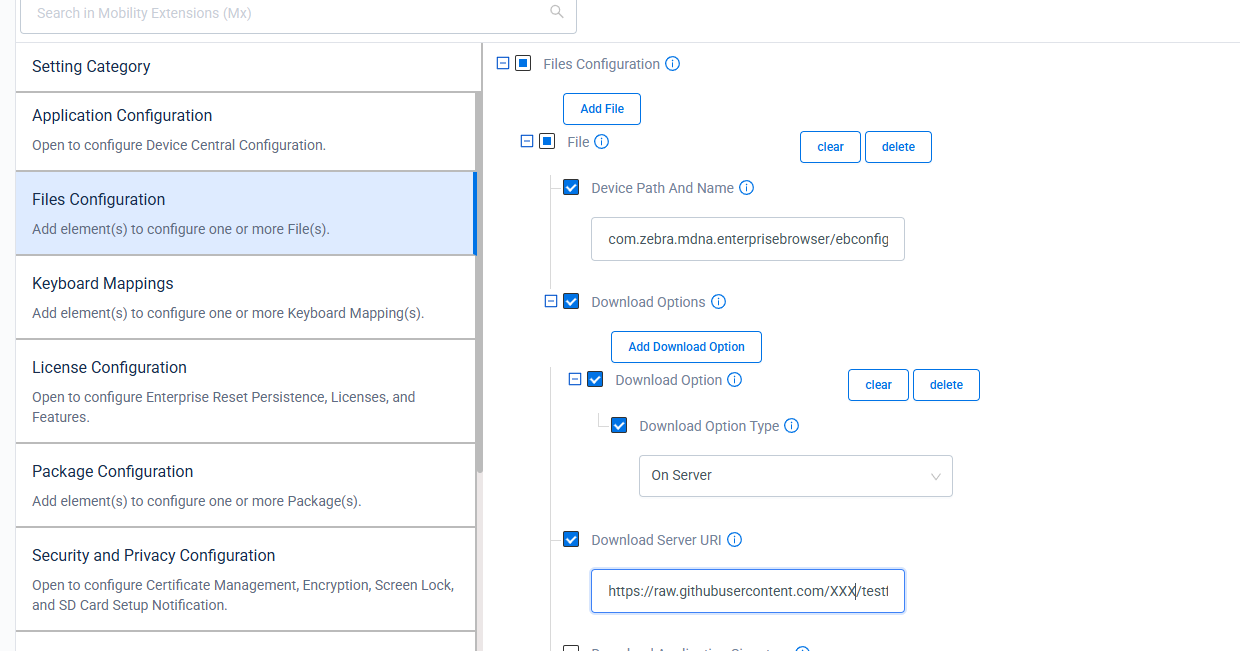Screen dimensions: 1240x651
Task: Click delete button for Download Option
Action: pos(946,385)
